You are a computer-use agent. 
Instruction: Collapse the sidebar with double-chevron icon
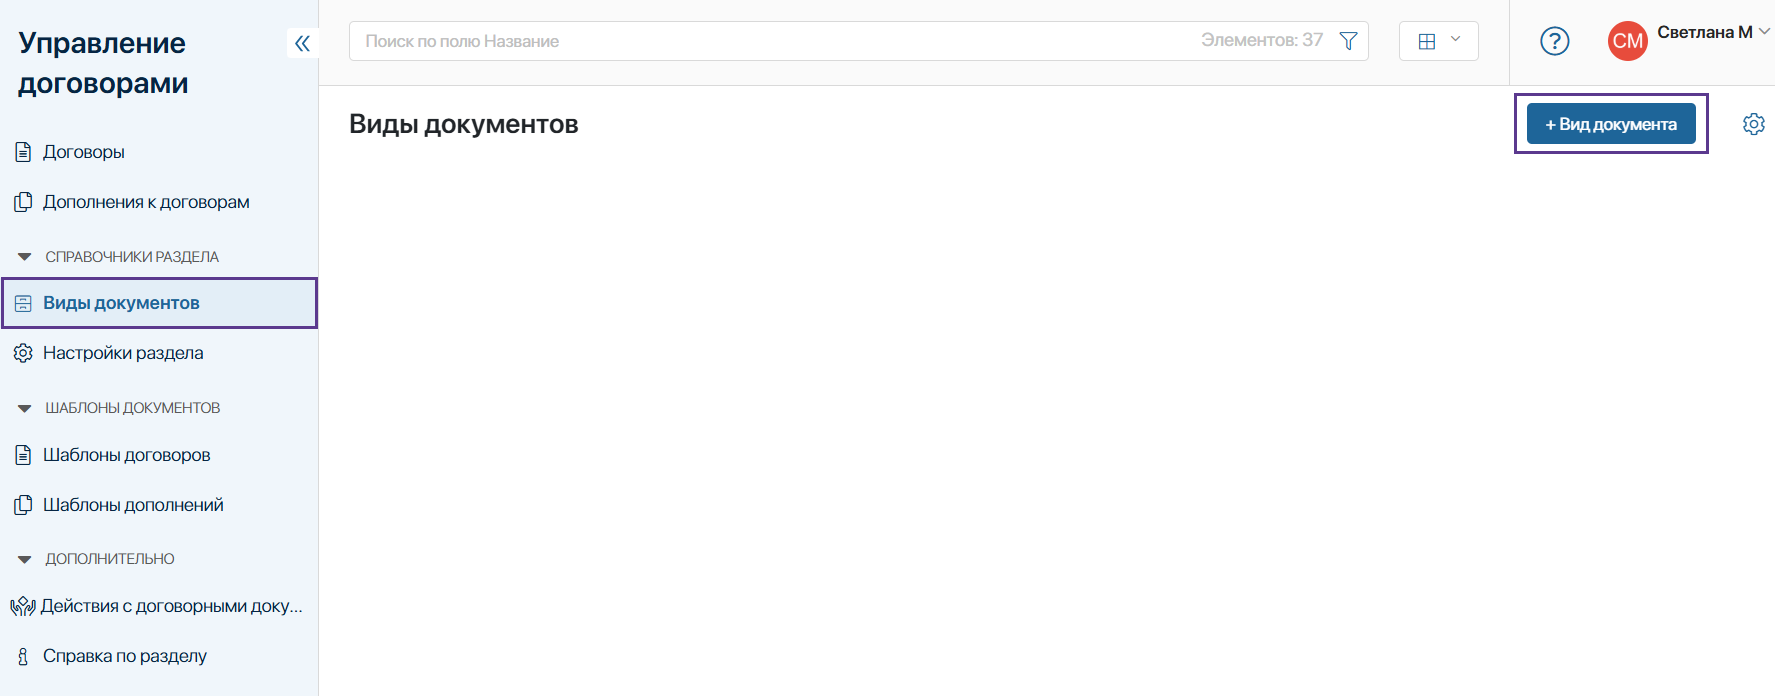pos(302,43)
